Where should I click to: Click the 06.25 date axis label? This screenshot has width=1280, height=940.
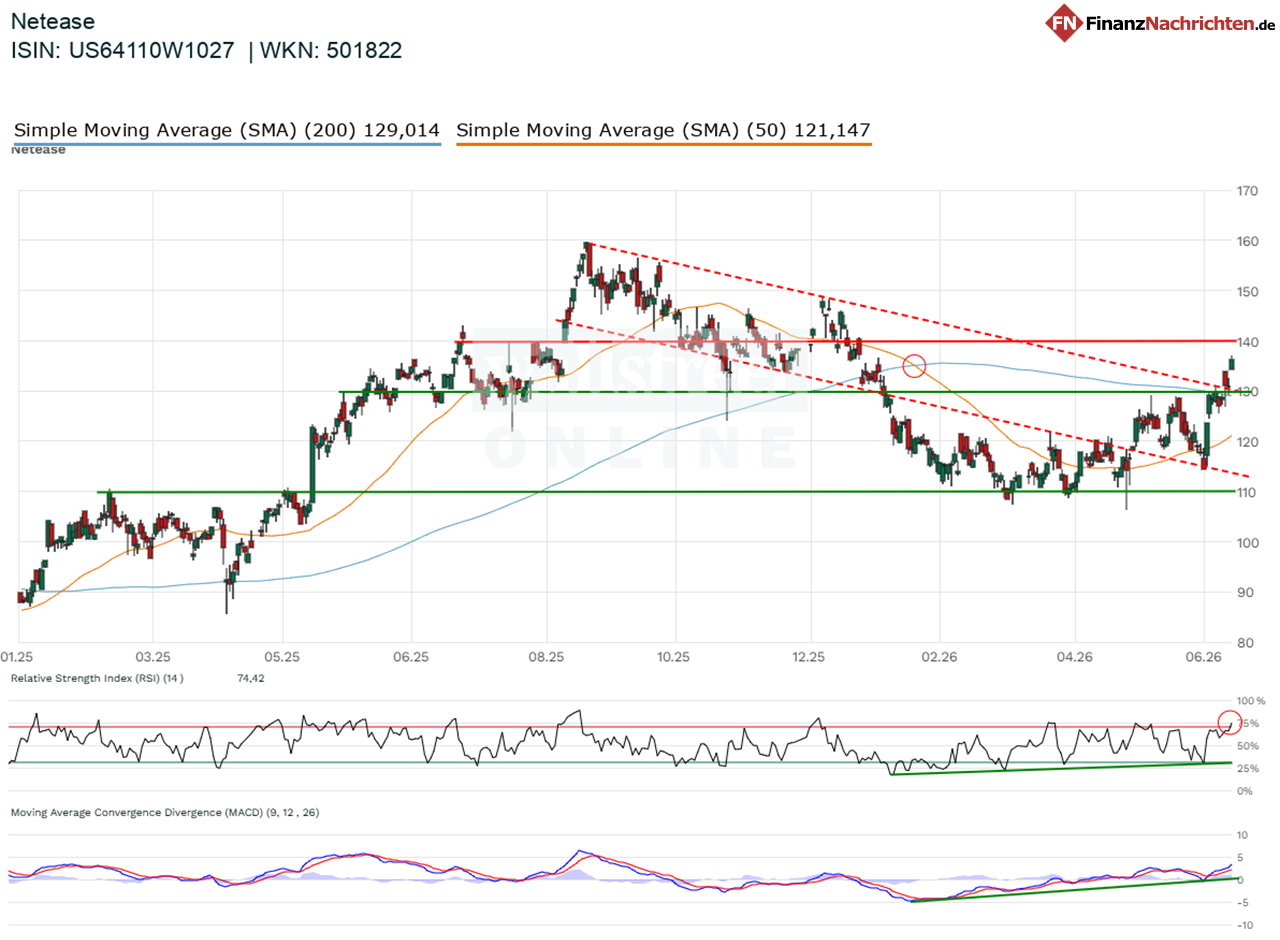412,657
